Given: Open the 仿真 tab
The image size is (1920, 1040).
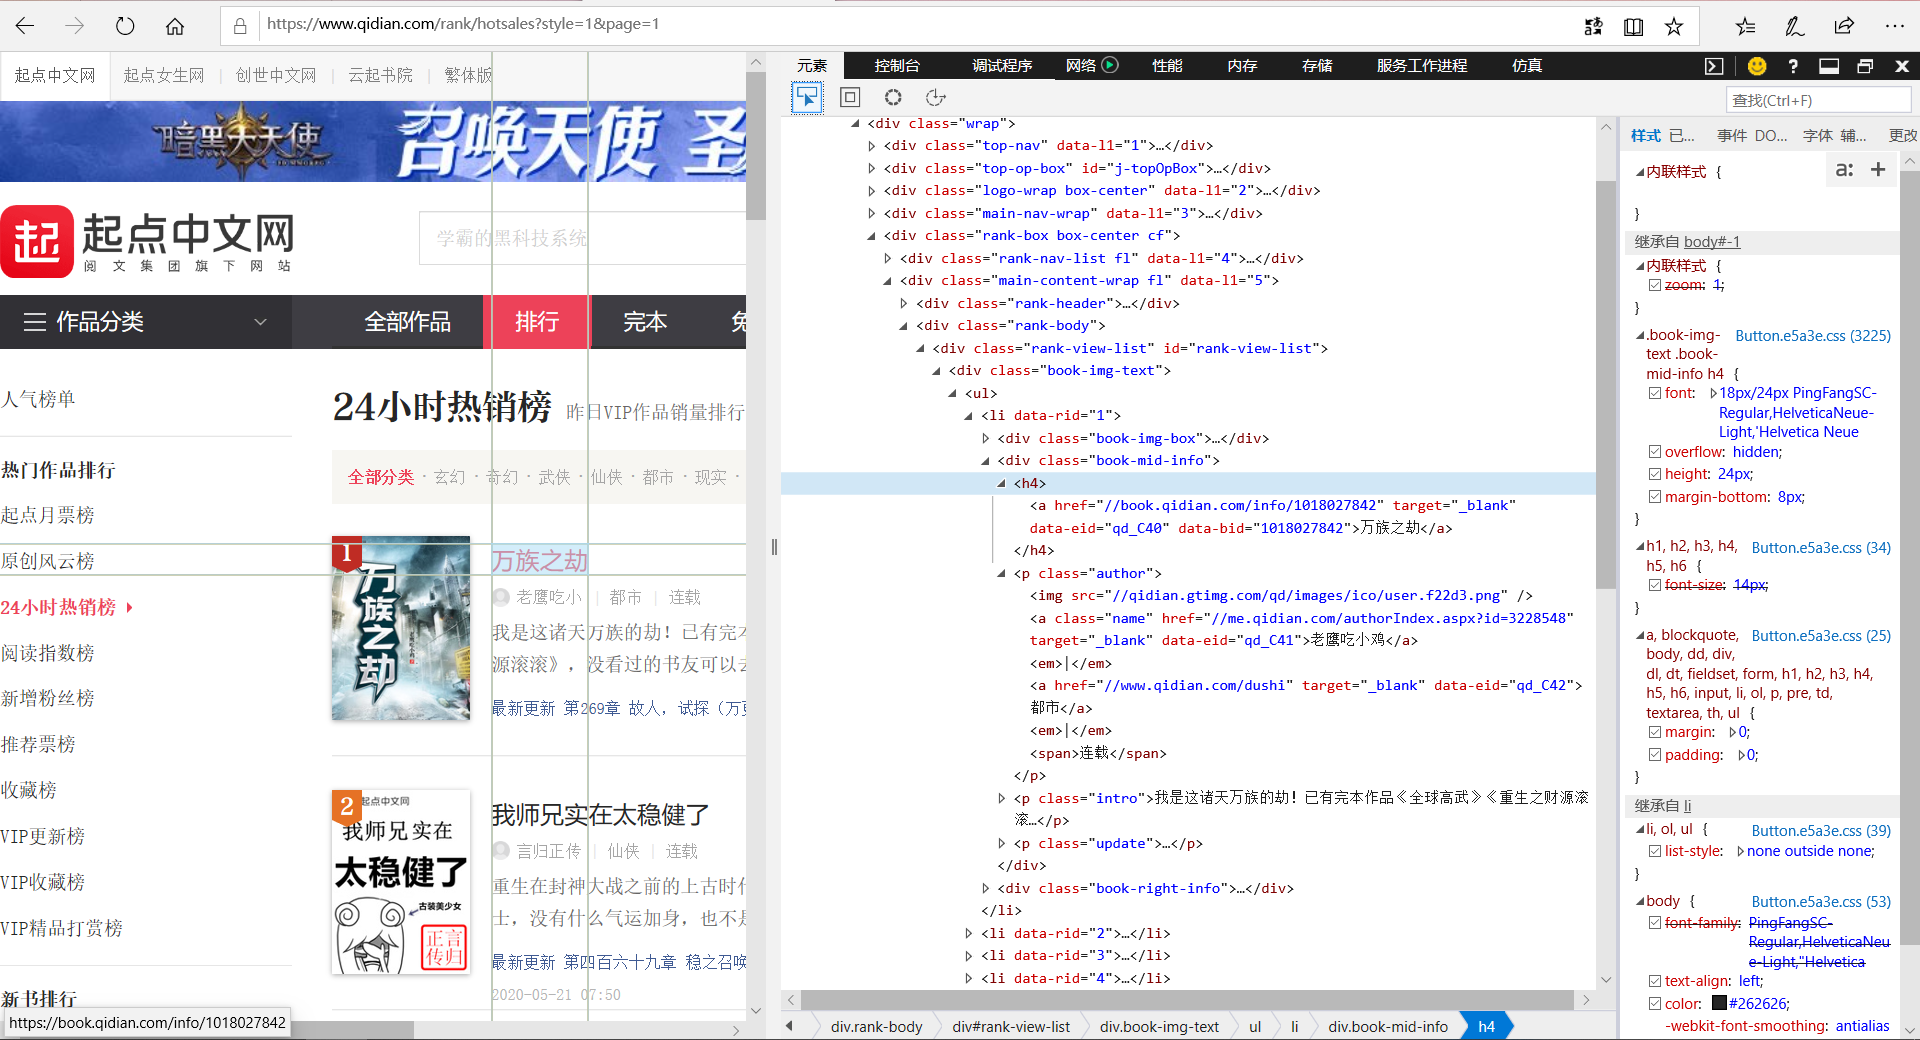Looking at the screenshot, I should tap(1527, 66).
